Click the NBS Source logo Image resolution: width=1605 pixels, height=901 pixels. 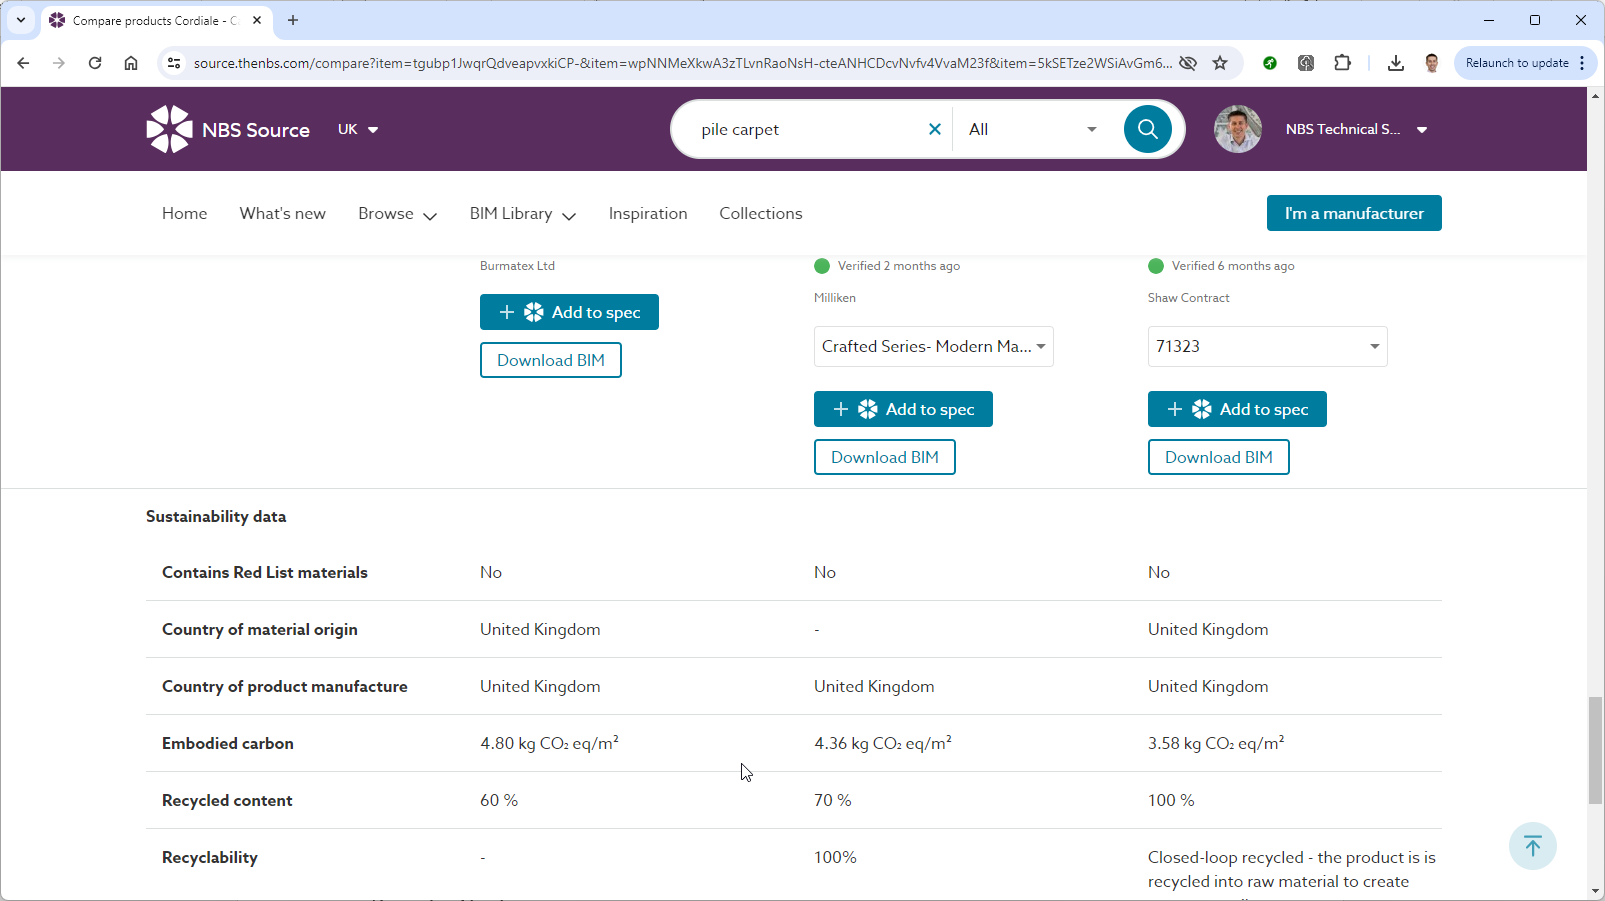228,129
